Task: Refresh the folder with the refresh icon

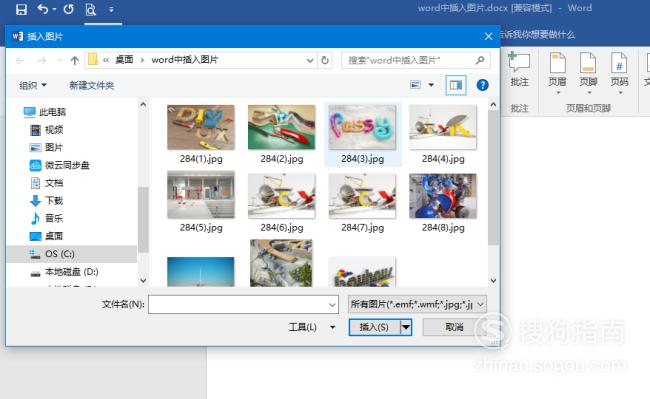Action: click(x=325, y=60)
